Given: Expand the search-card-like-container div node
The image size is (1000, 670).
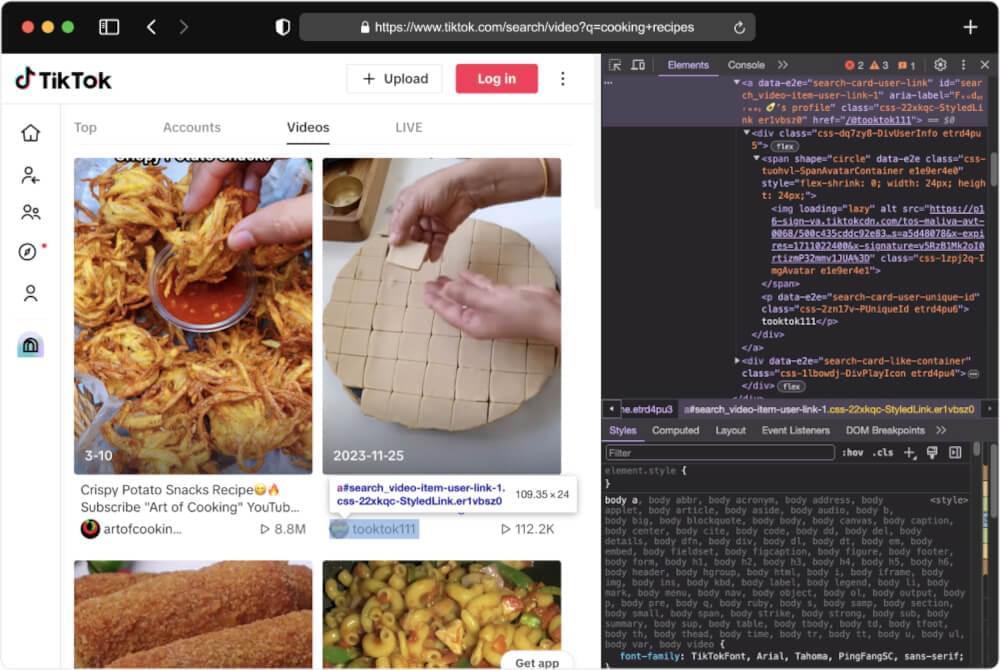Looking at the screenshot, I should pos(738,360).
